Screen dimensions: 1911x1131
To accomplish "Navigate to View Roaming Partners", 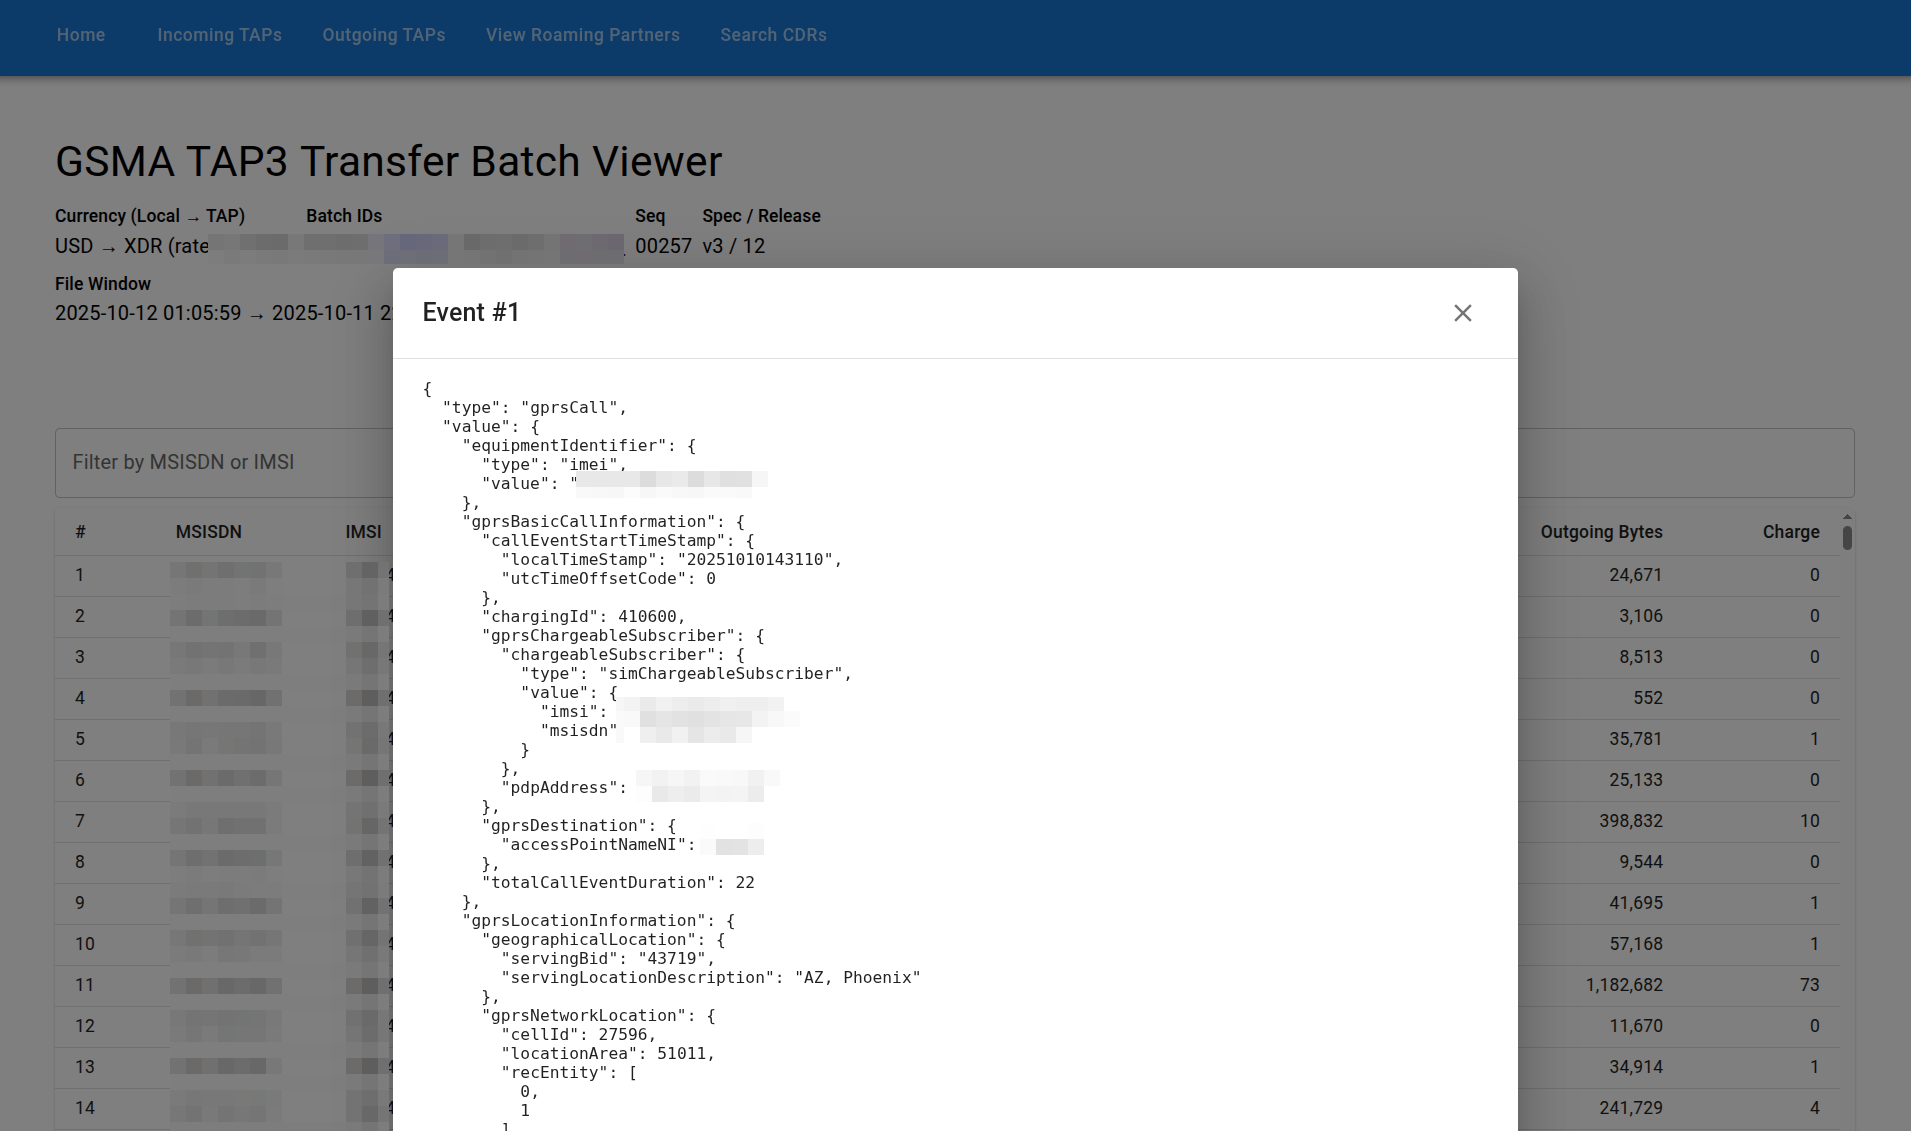I will click(x=582, y=35).
